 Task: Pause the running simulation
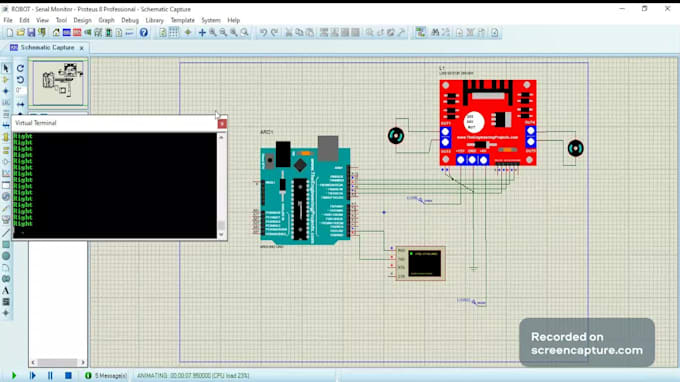[50, 375]
